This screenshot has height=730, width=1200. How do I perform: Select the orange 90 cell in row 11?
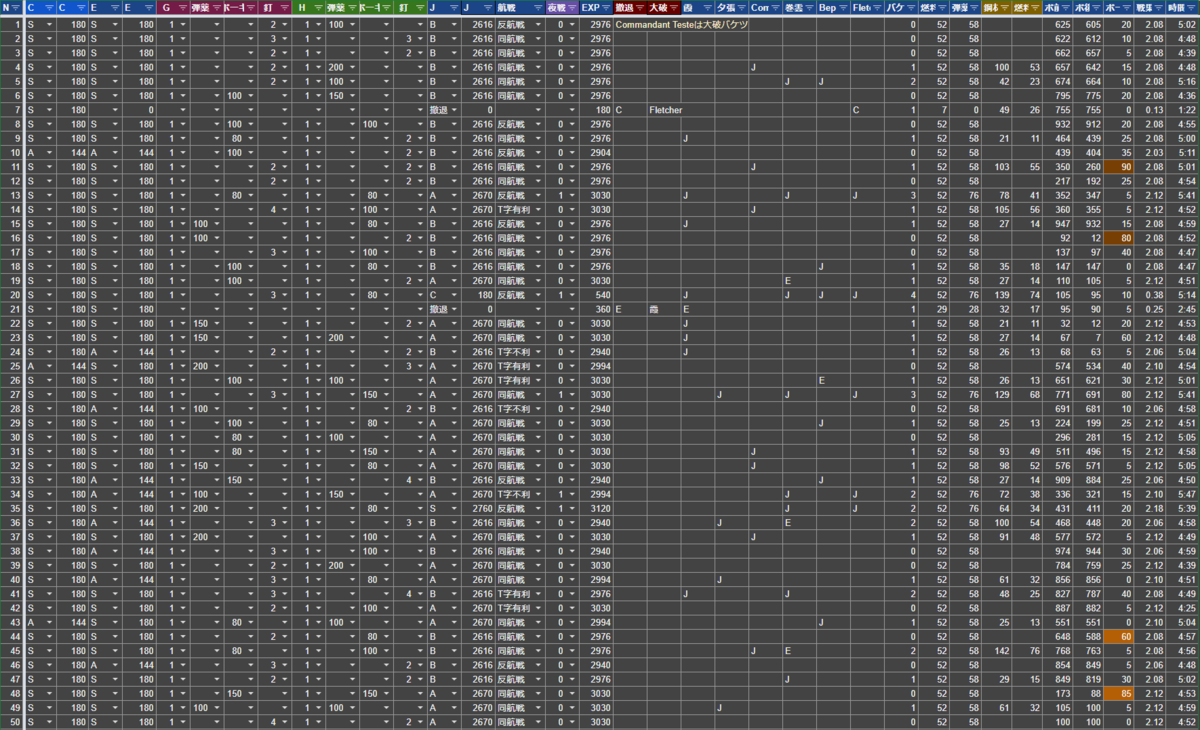click(x=1119, y=167)
